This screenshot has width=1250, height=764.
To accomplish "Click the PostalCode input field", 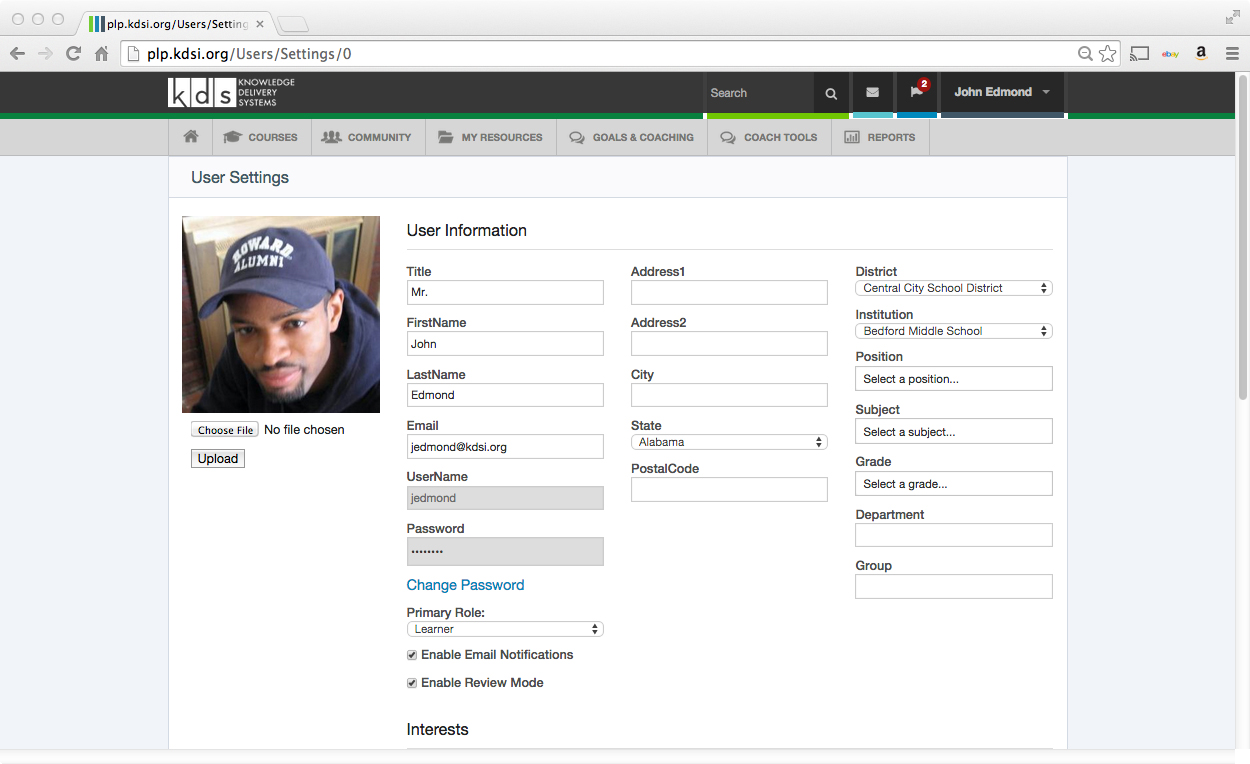I will [729, 490].
